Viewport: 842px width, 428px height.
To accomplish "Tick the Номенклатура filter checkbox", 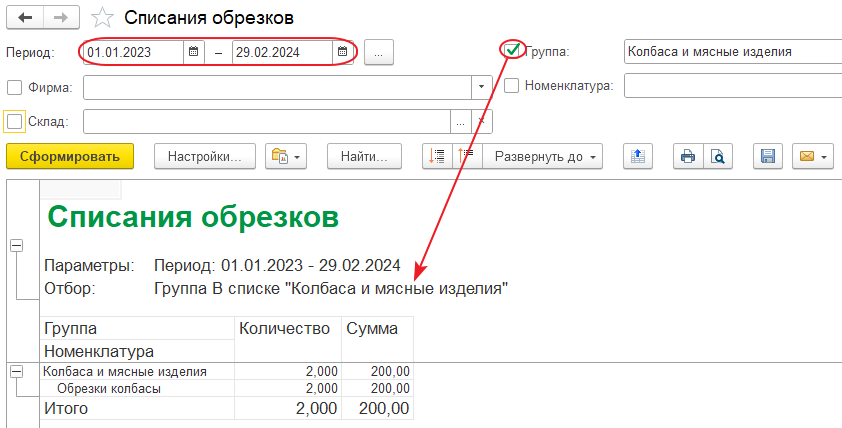I will (x=512, y=86).
